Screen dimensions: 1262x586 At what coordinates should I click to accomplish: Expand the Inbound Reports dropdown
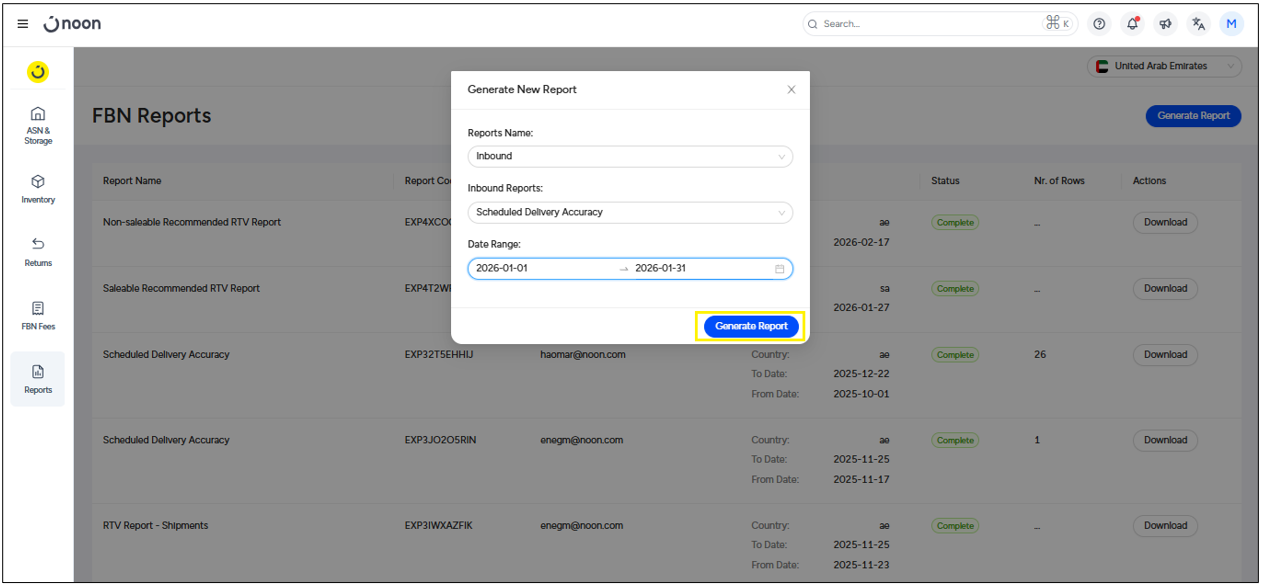point(630,212)
